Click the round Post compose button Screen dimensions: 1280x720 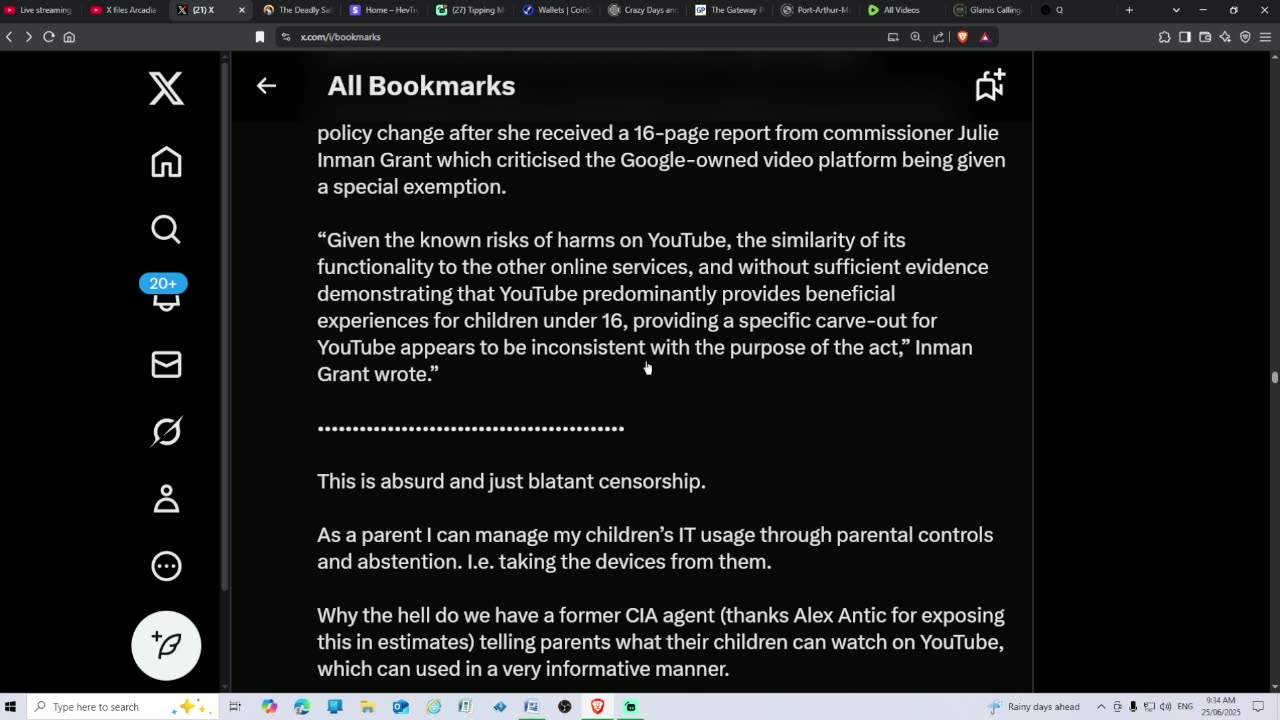point(166,645)
